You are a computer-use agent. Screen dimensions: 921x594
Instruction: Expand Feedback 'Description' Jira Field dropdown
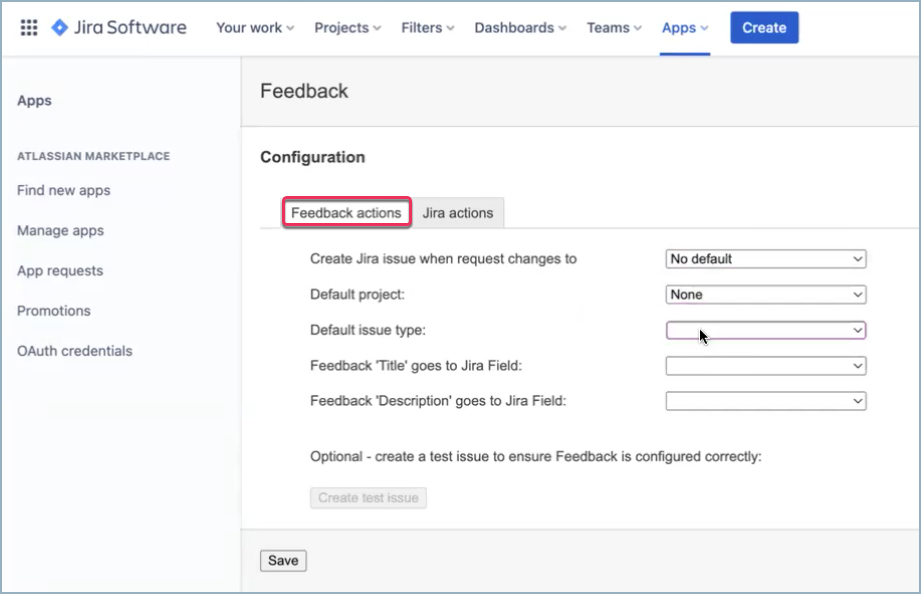(766, 401)
